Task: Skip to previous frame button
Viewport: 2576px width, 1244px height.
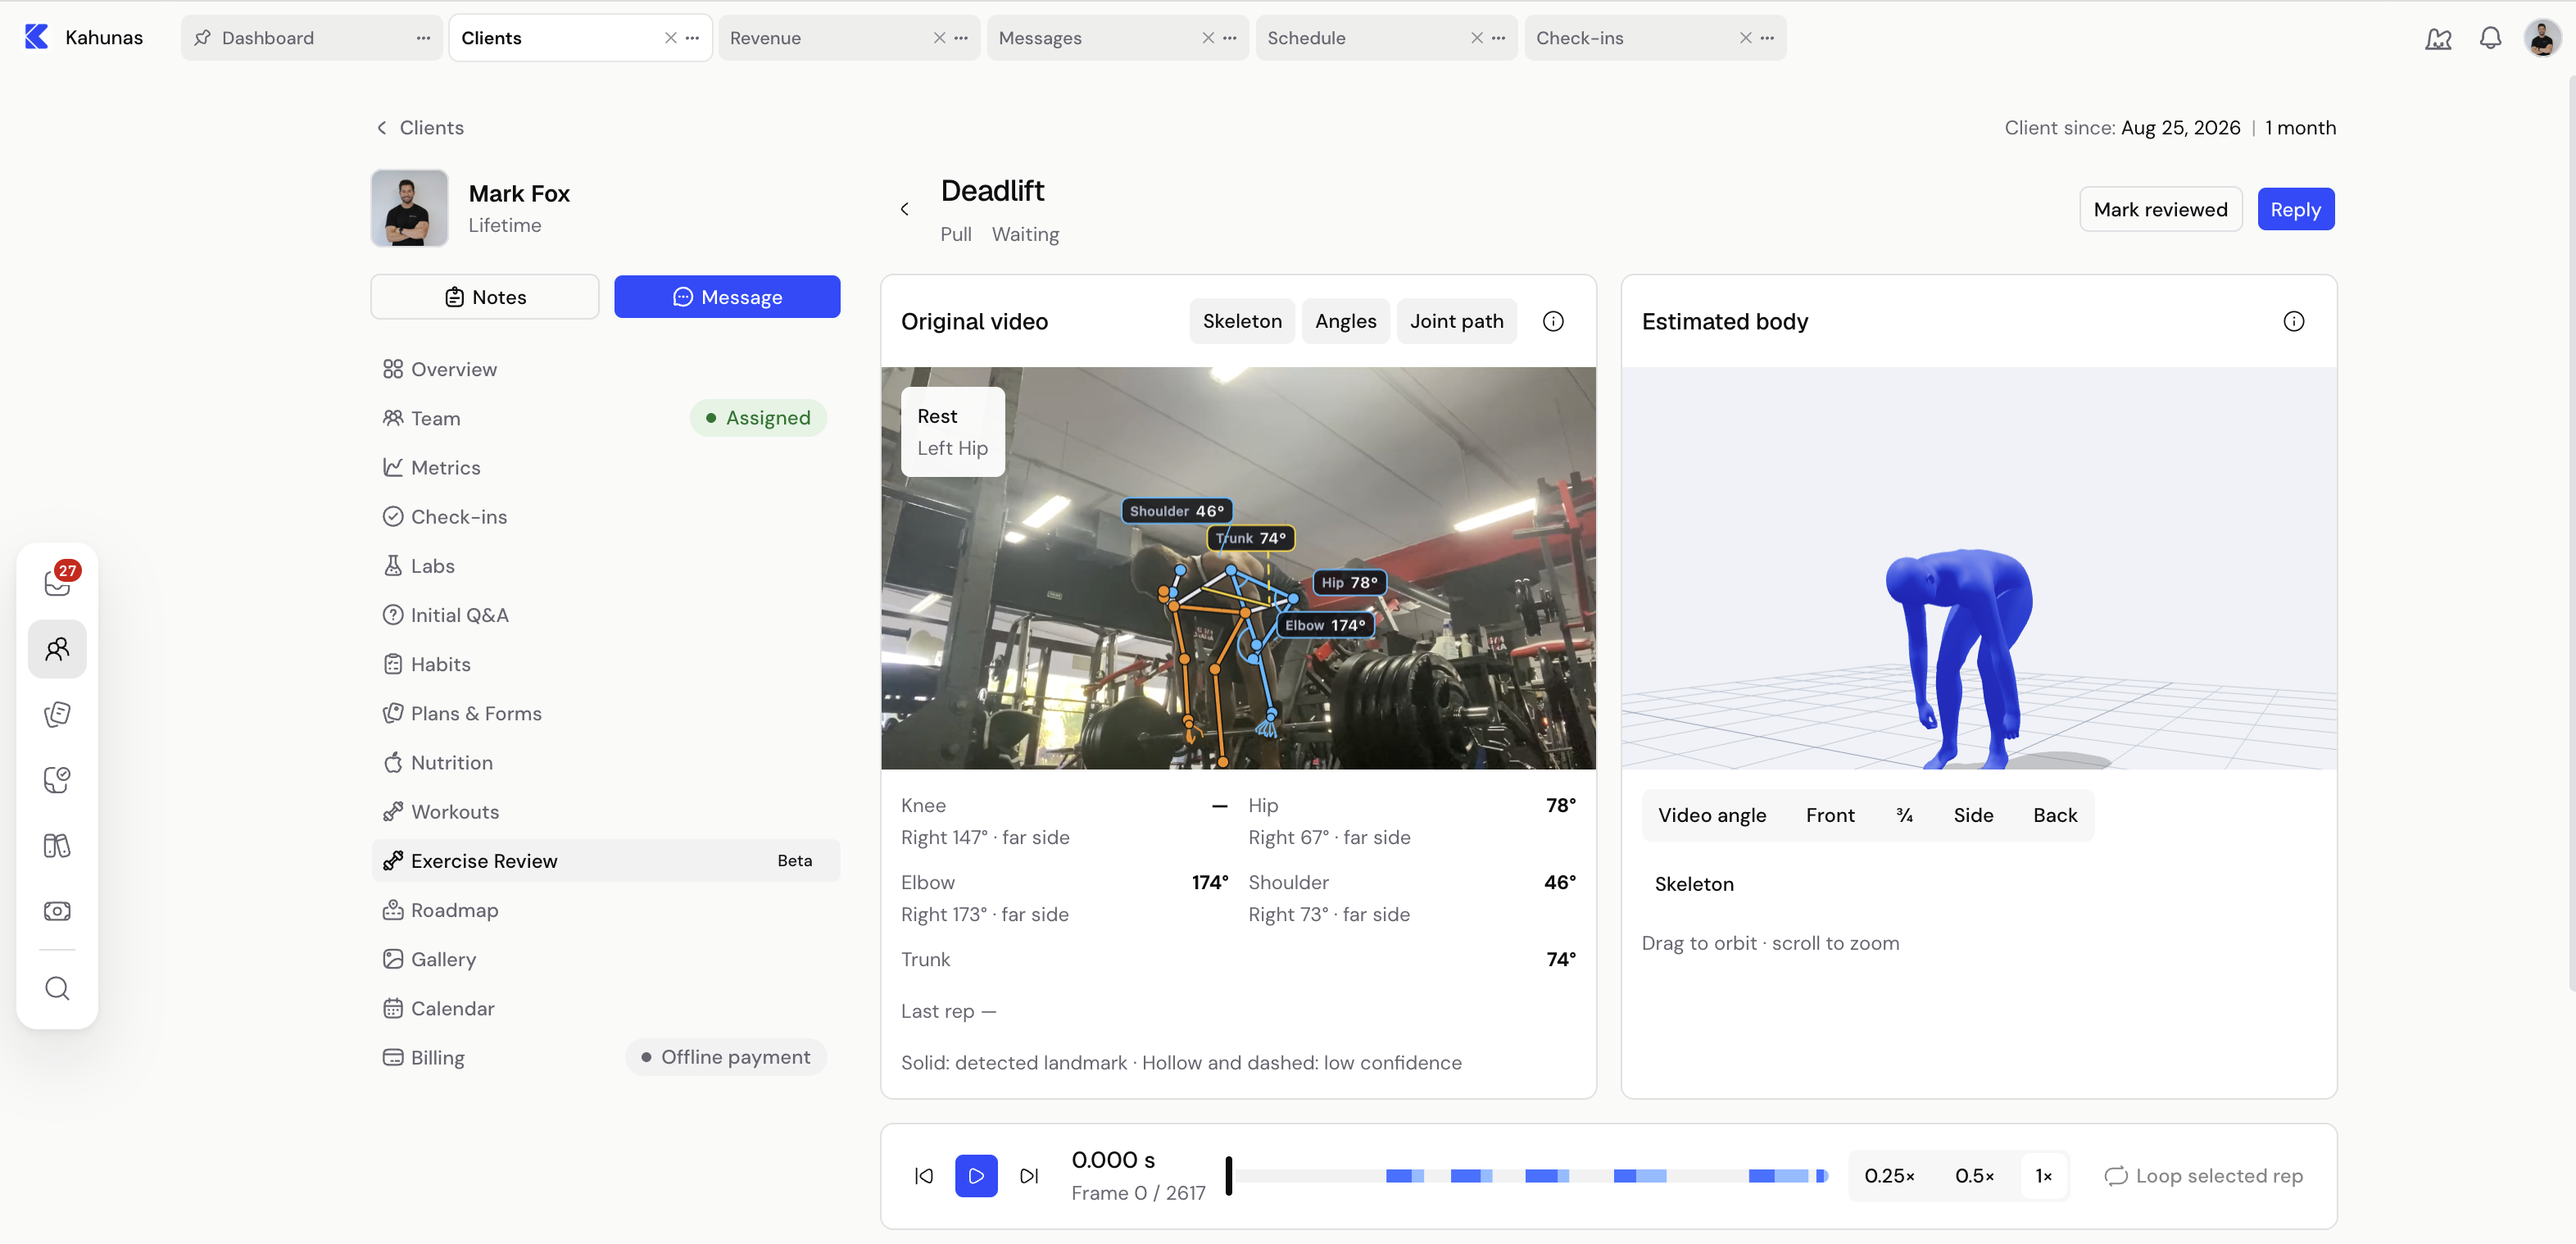Action: click(x=924, y=1176)
